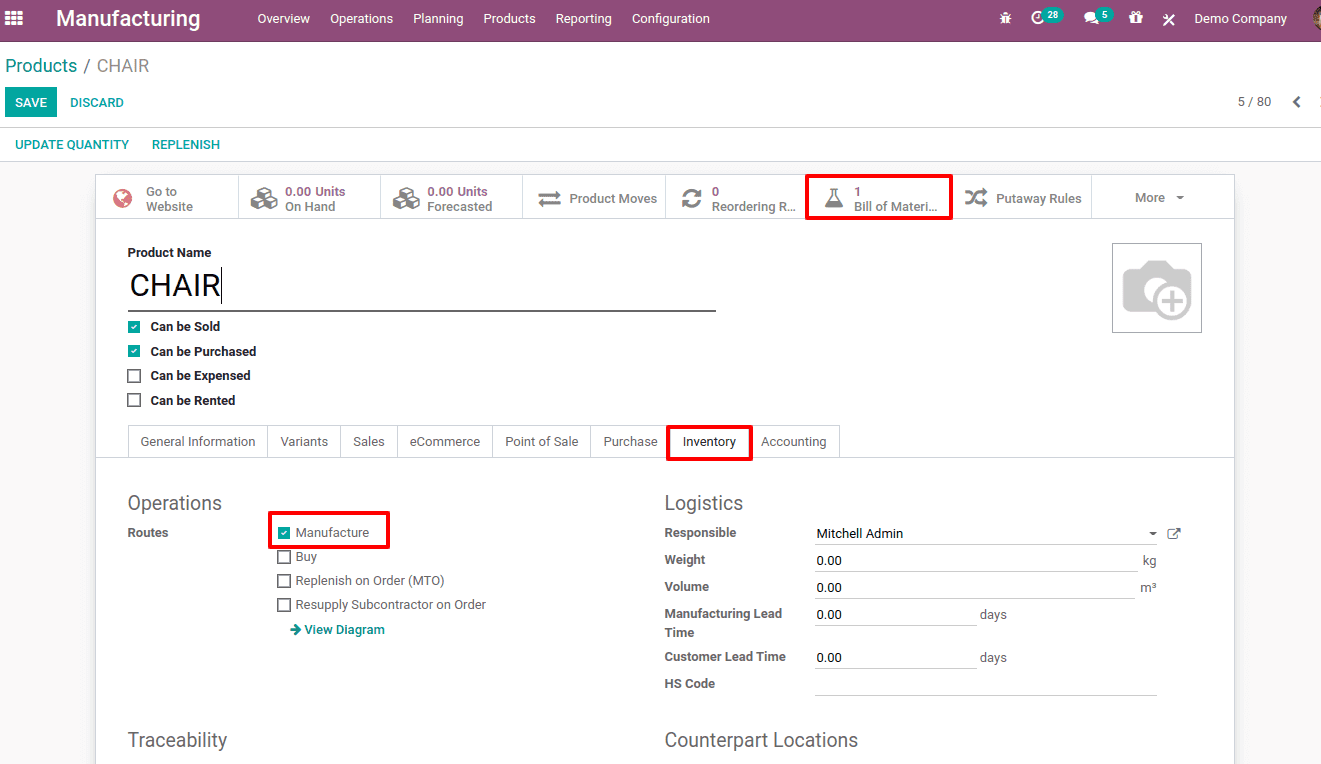Open the Putaway Rules stat button
Viewport: 1321px width, 764px height.
click(x=1021, y=198)
